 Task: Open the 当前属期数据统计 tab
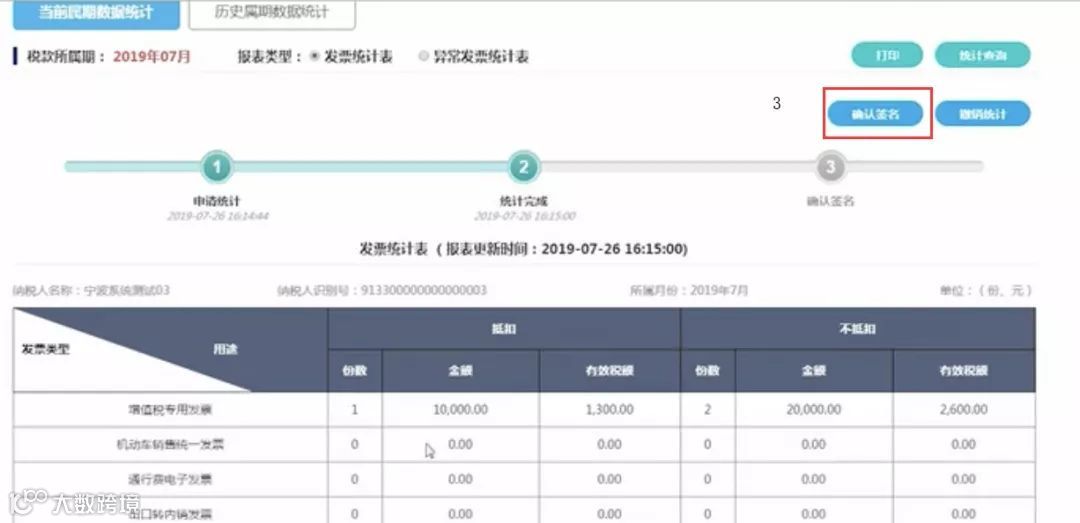pyautogui.click(x=96, y=14)
